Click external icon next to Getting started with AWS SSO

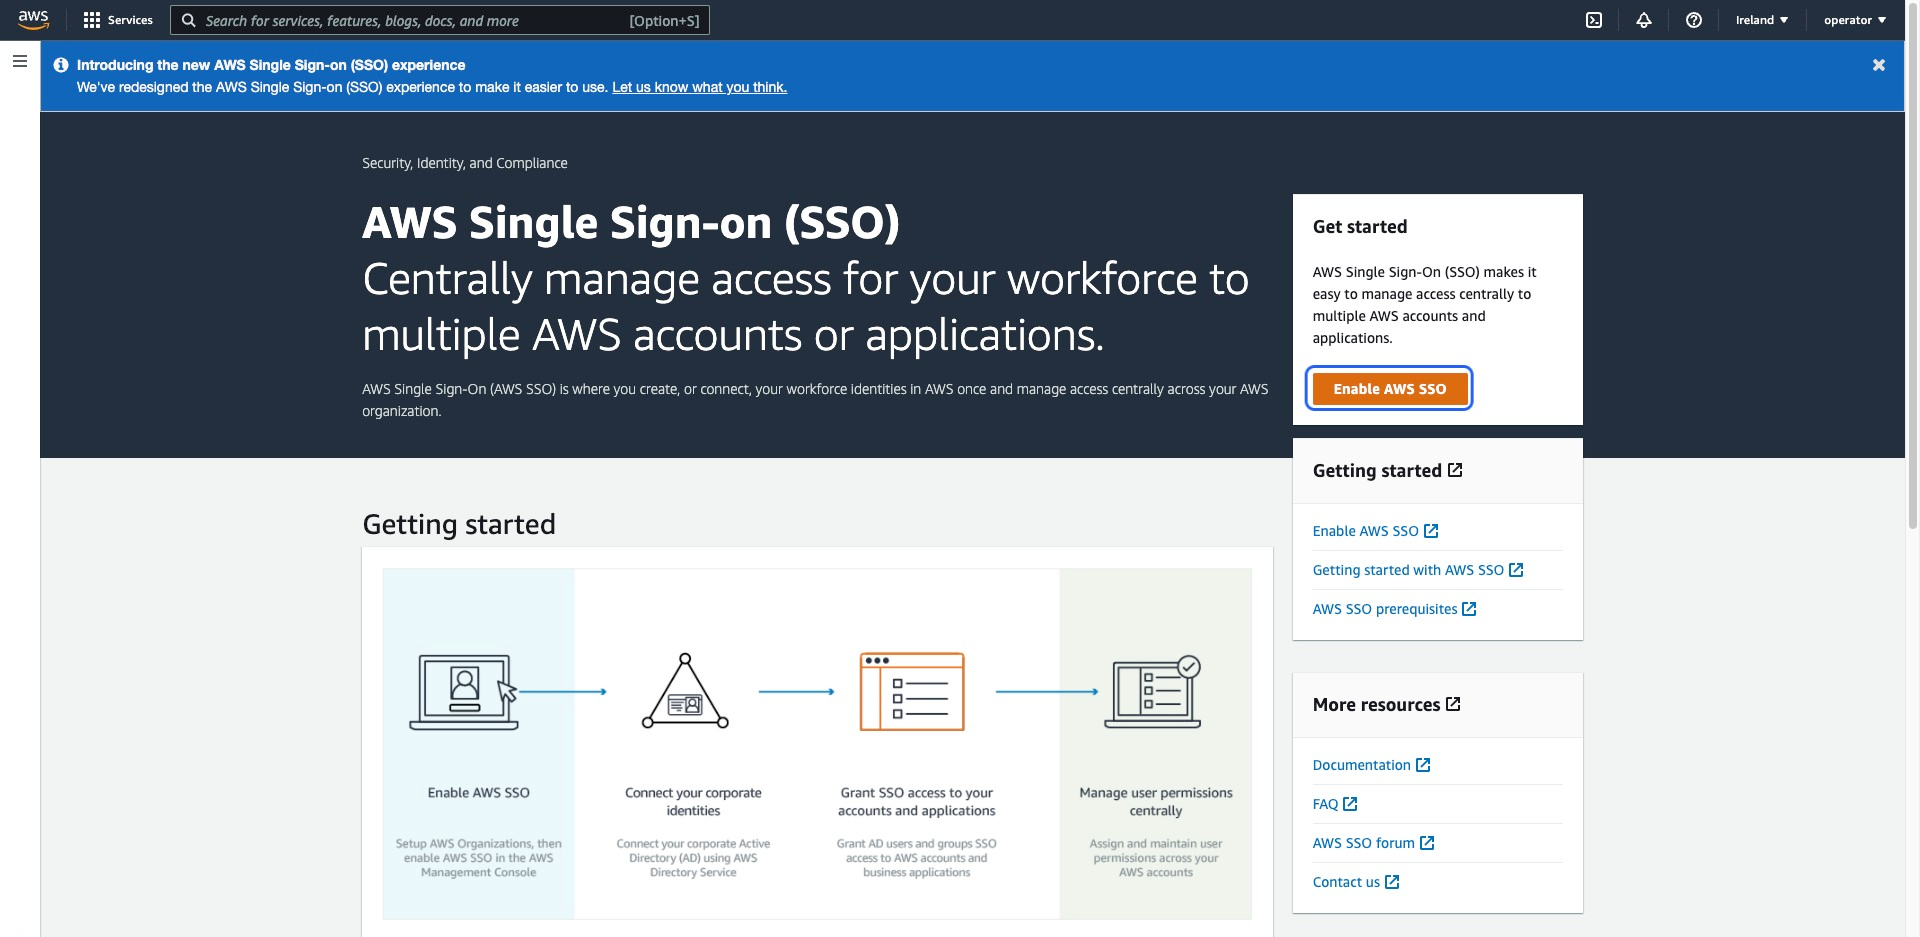pos(1516,569)
